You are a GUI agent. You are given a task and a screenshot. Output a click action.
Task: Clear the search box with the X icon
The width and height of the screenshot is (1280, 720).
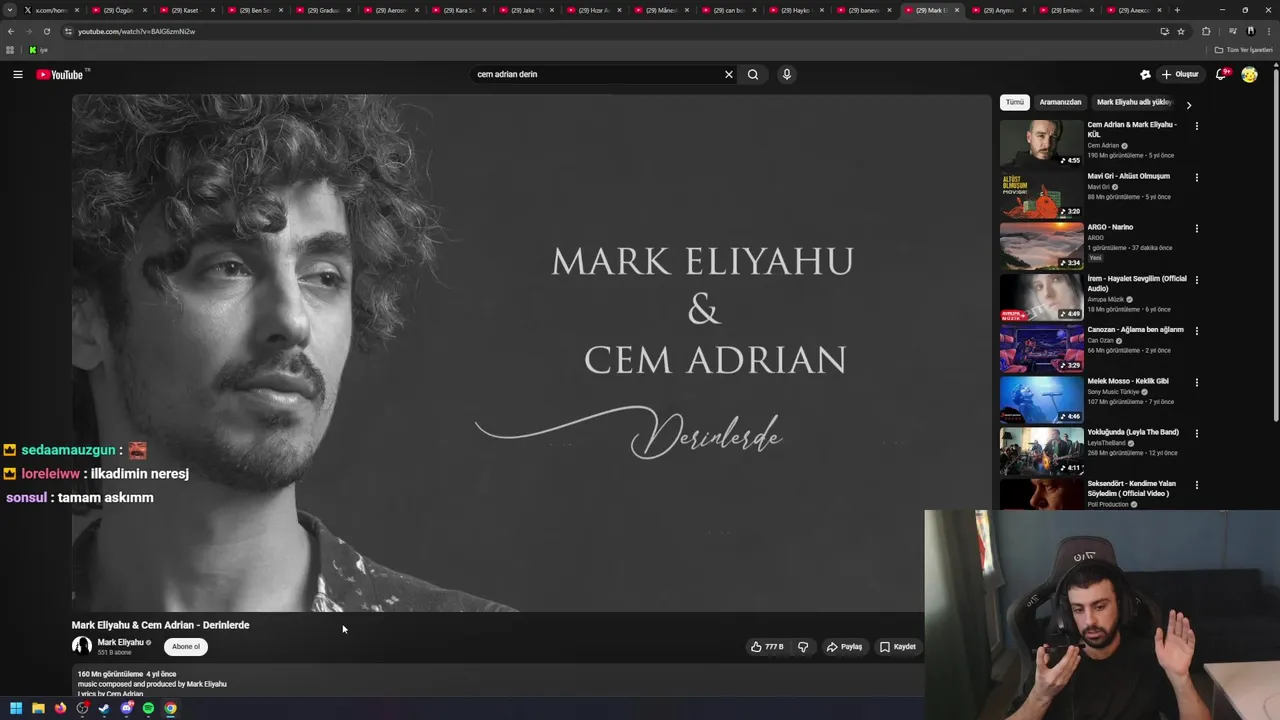[x=729, y=74]
